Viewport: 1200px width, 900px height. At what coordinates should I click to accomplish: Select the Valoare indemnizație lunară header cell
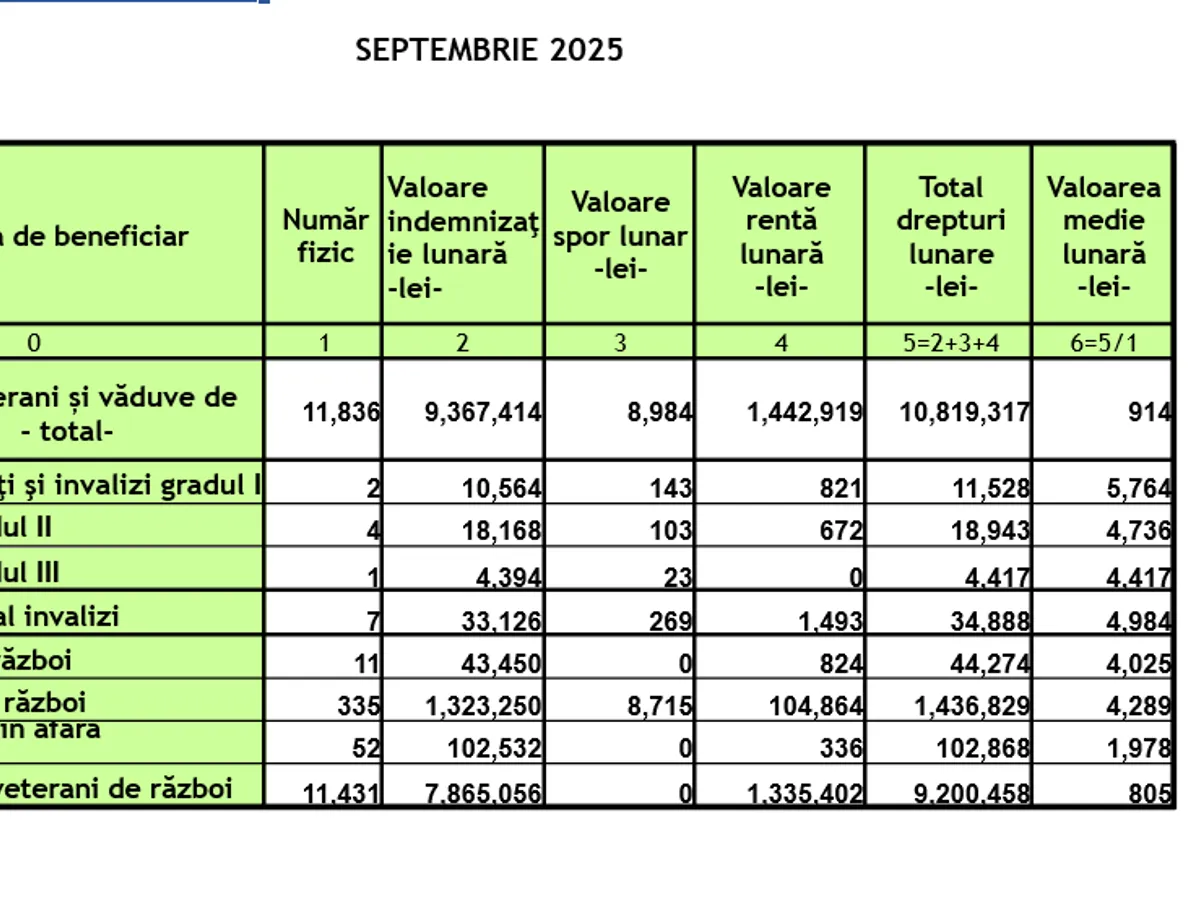click(462, 236)
